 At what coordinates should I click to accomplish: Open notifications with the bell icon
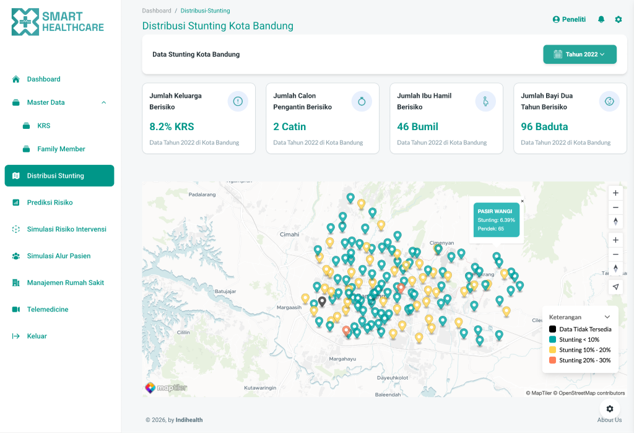click(601, 19)
